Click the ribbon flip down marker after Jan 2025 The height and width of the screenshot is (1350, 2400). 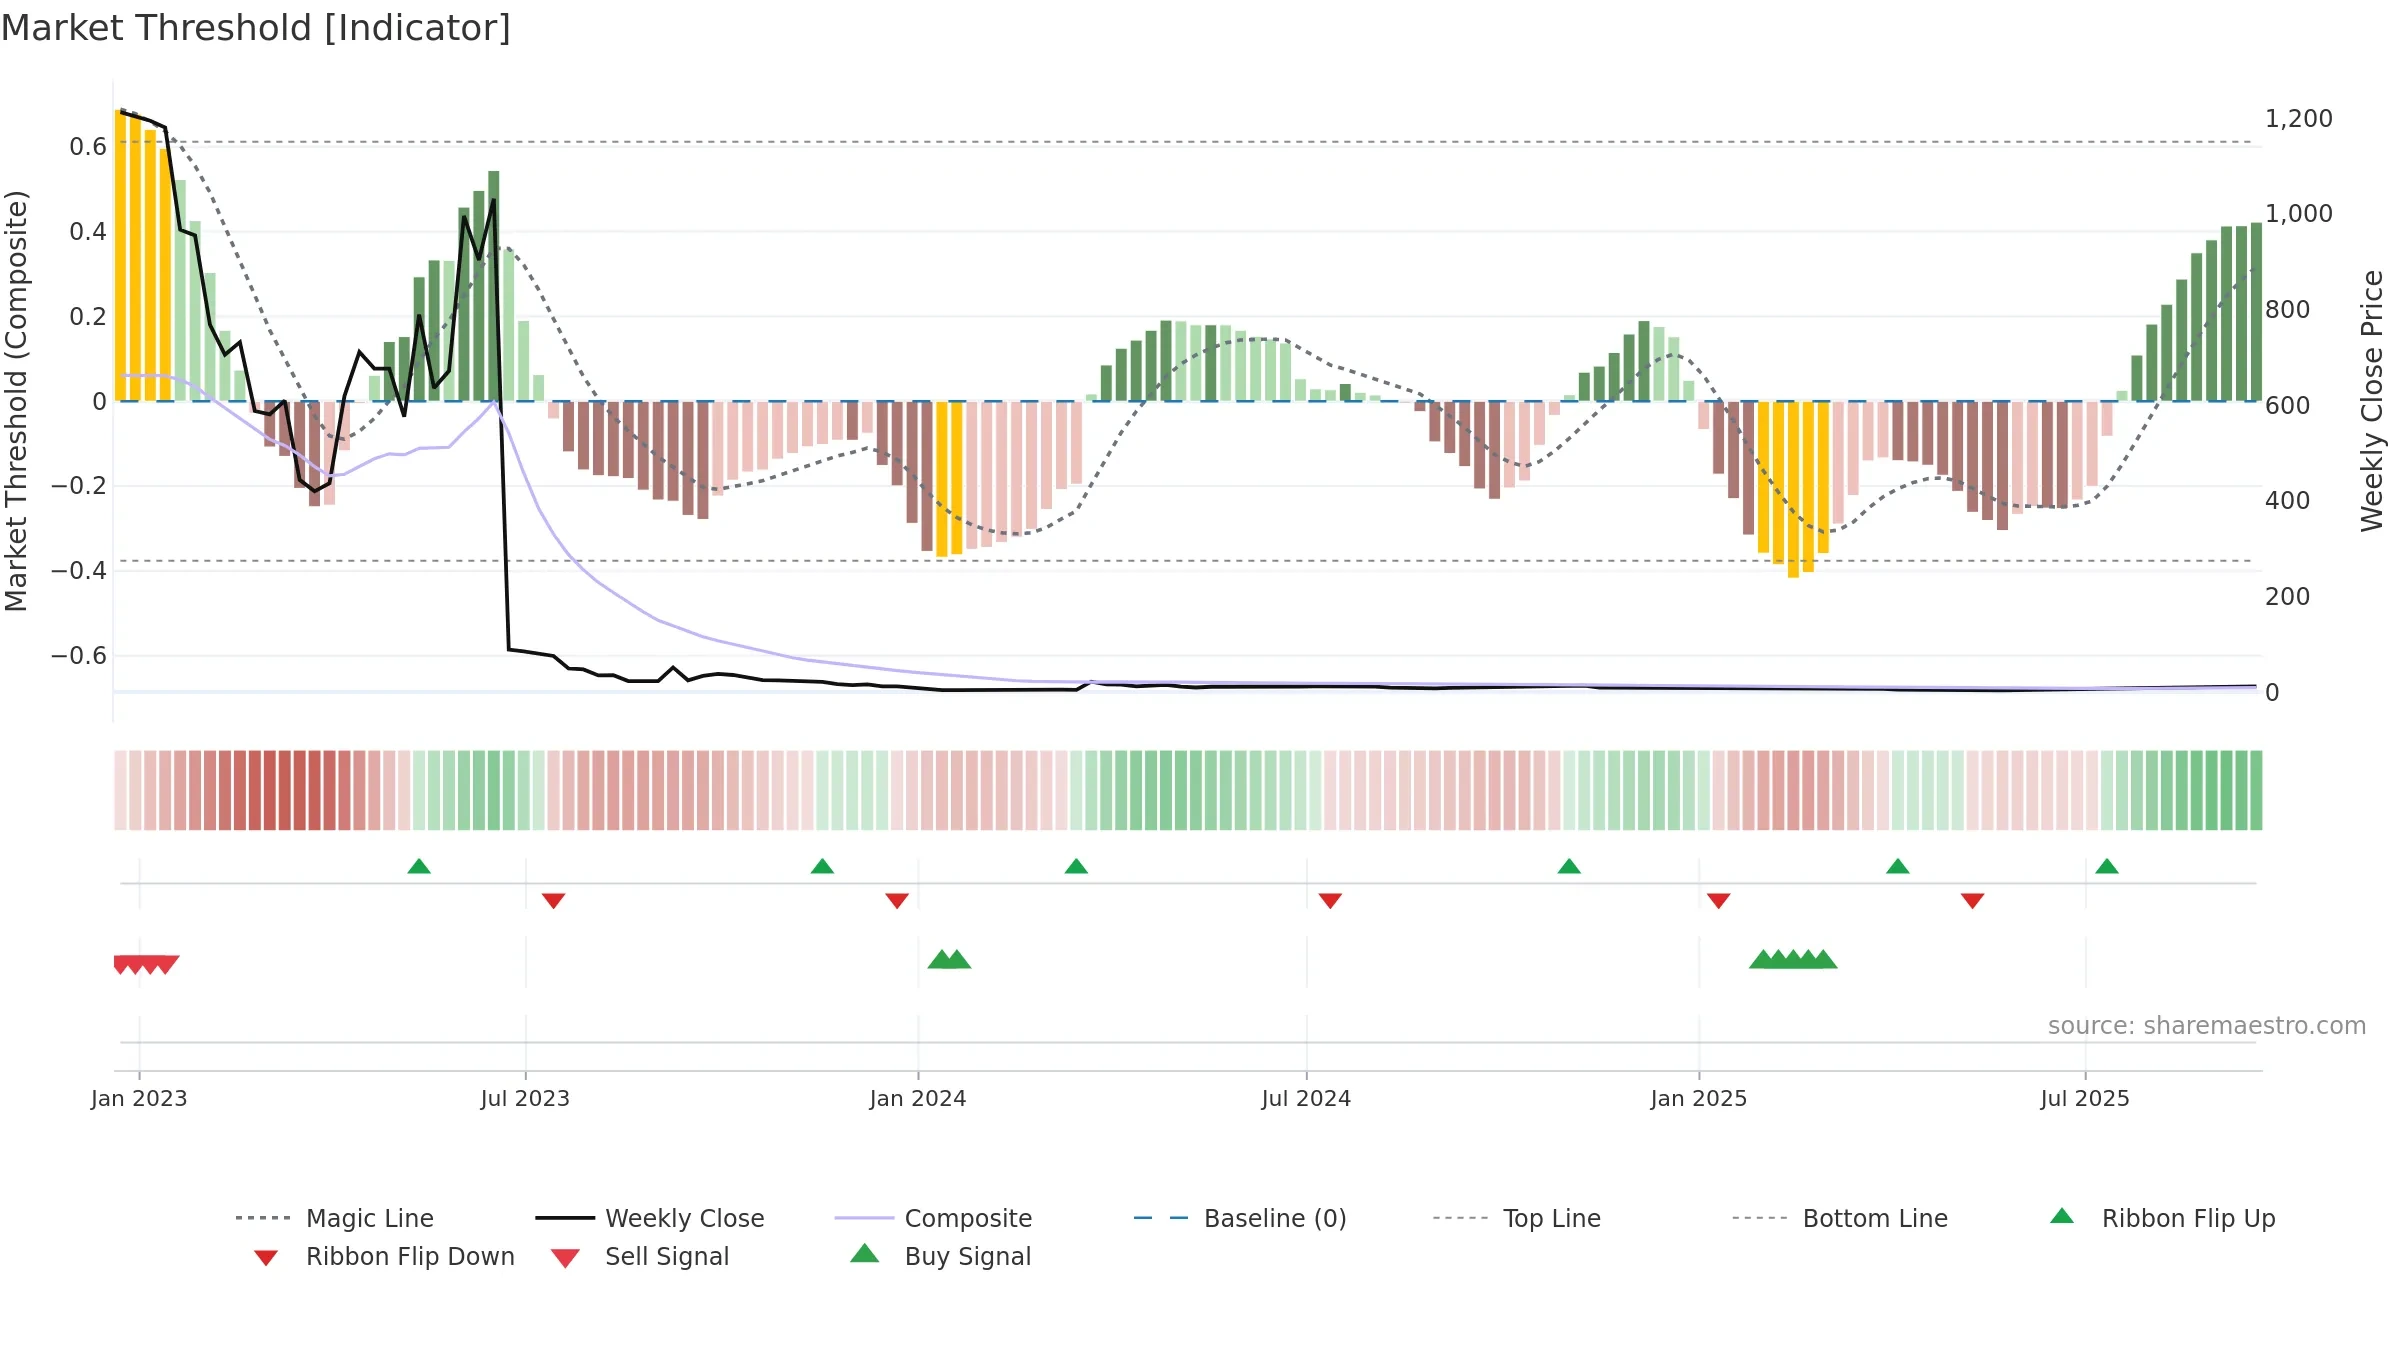click(x=1719, y=901)
